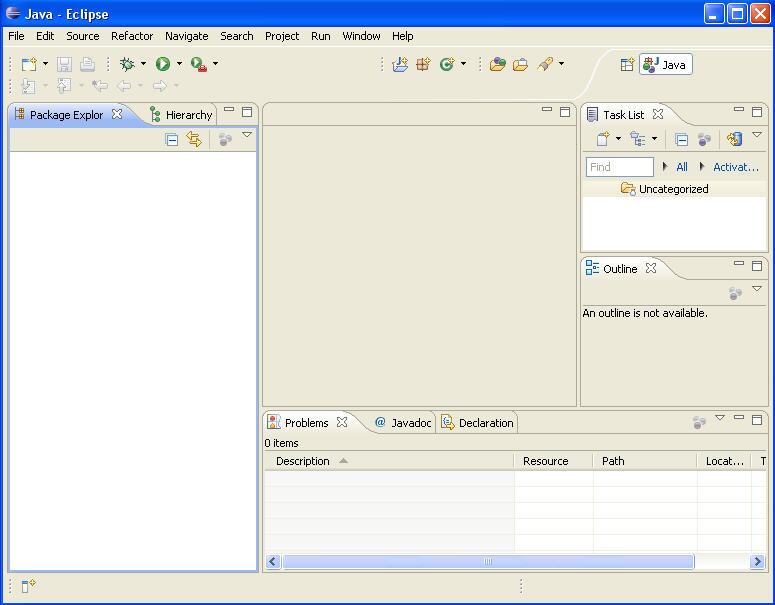The width and height of the screenshot is (775, 605).
Task: Switch to the Declaration tab
Action: [x=477, y=423]
